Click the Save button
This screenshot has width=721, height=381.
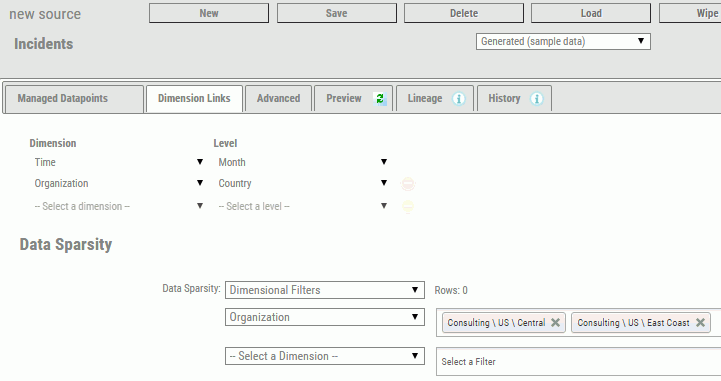tap(337, 13)
